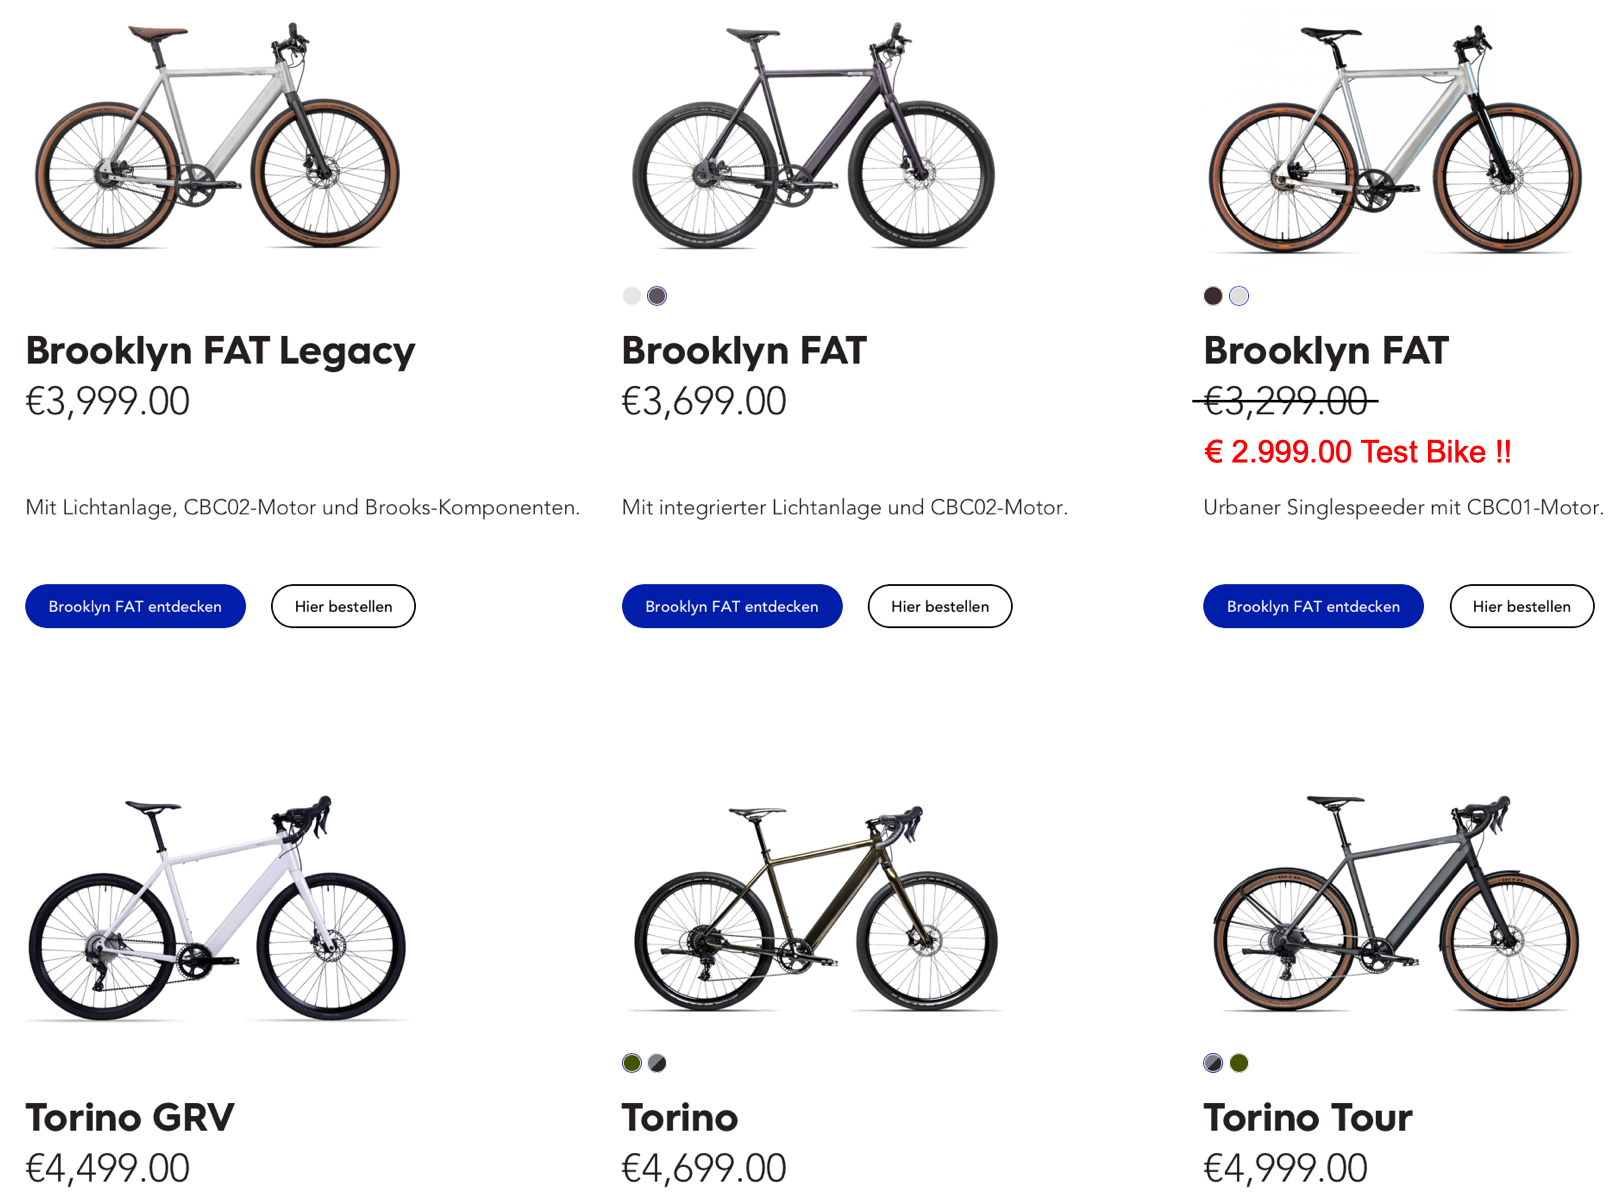Viewport: 1613px width, 1197px height.
Task: Open the white Torino GRV bike image
Action: (217, 908)
